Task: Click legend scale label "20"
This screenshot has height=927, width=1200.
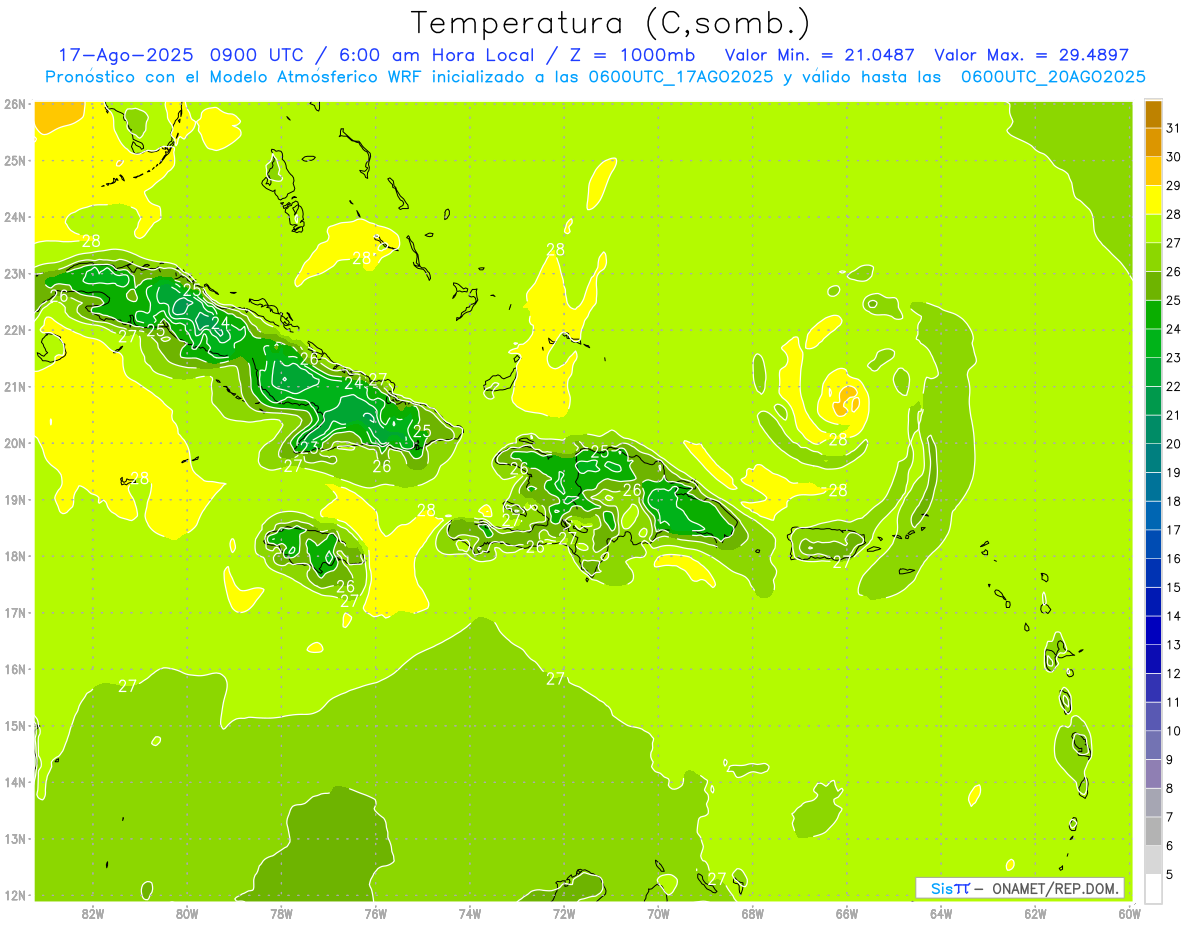Action: 1173,443
